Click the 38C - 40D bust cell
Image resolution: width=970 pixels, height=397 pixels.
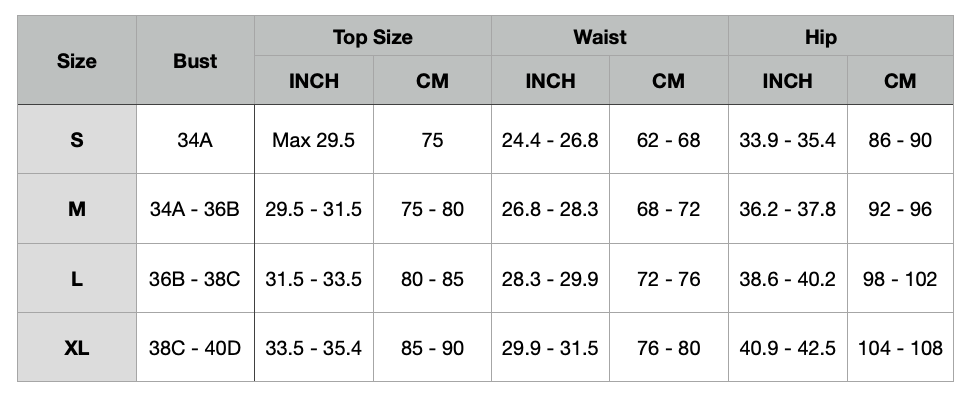coord(195,348)
